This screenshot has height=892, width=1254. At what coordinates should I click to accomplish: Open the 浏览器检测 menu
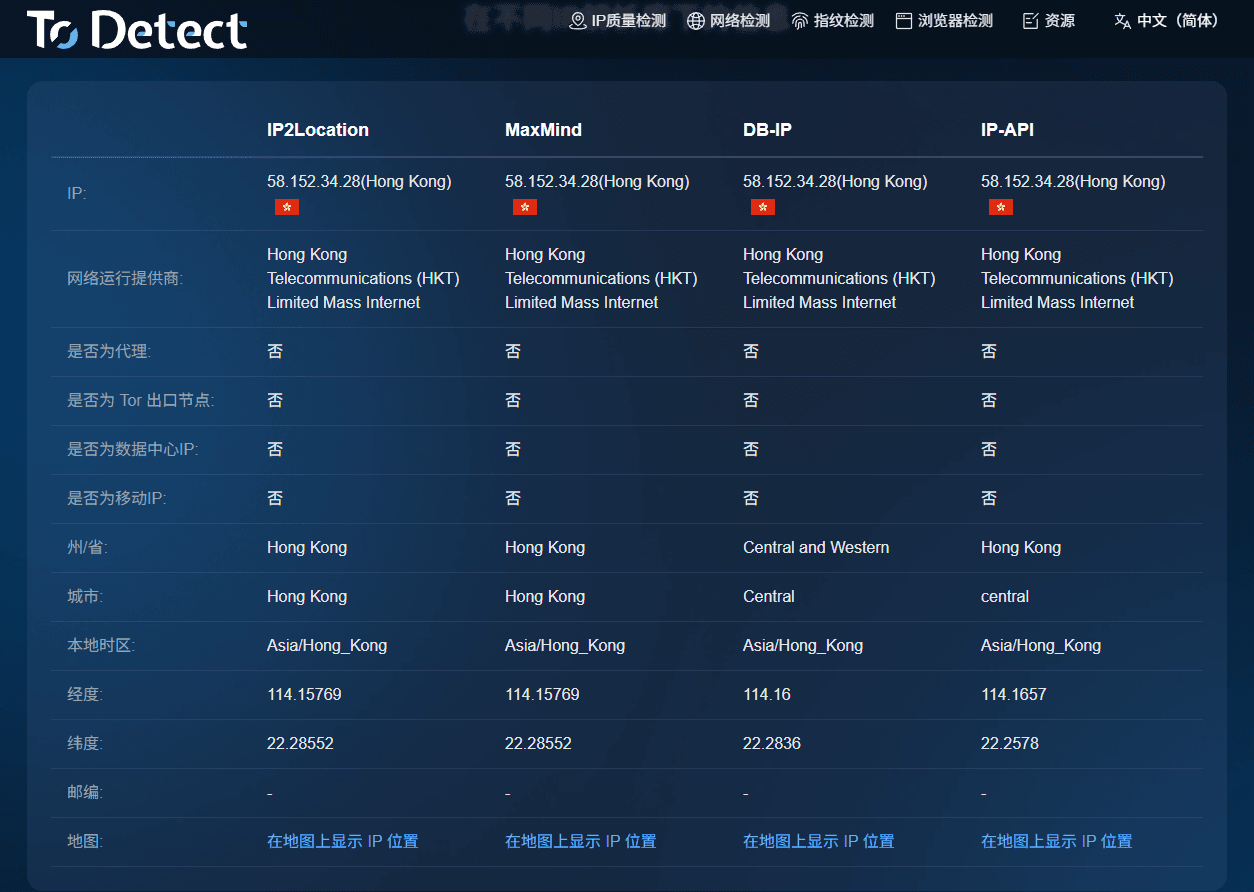[944, 21]
